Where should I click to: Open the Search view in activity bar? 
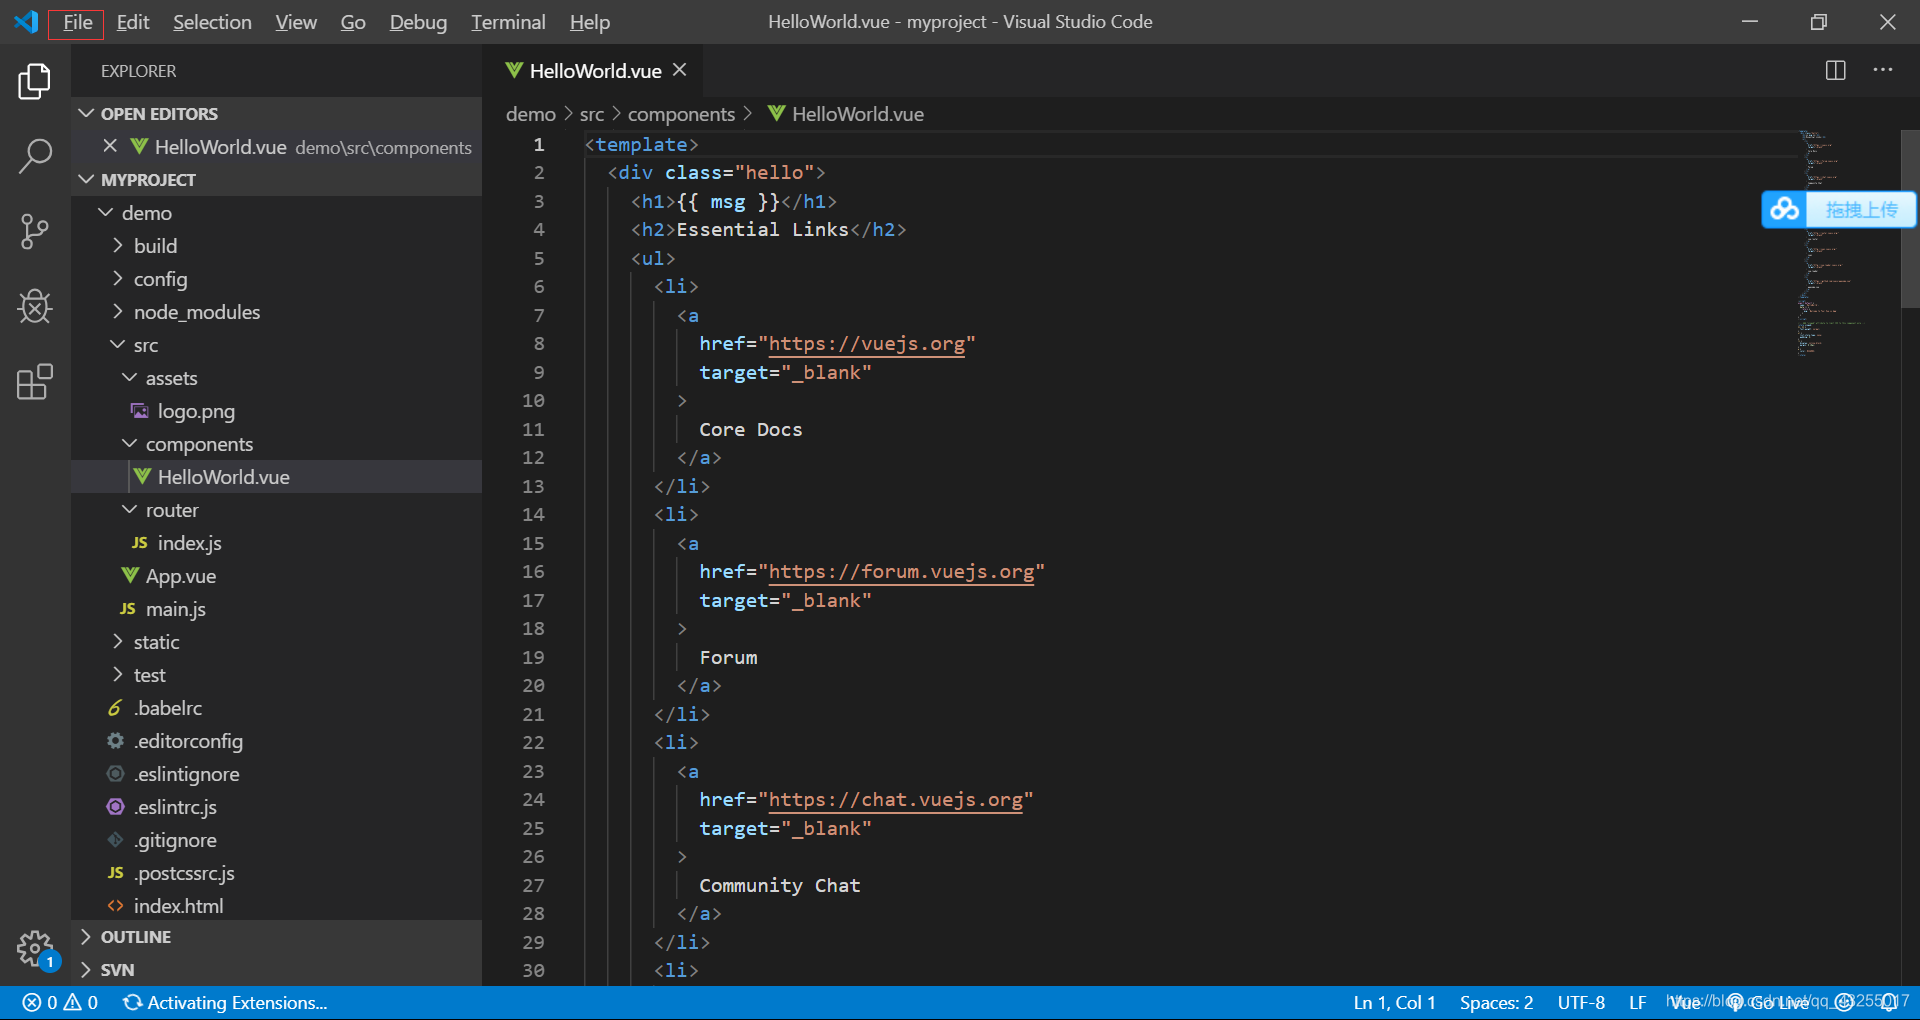click(x=35, y=156)
